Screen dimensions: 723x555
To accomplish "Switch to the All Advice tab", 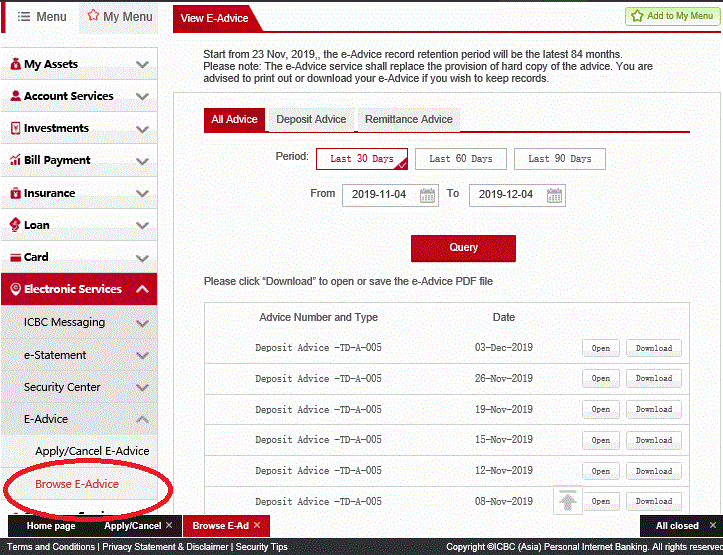I will 234,120.
